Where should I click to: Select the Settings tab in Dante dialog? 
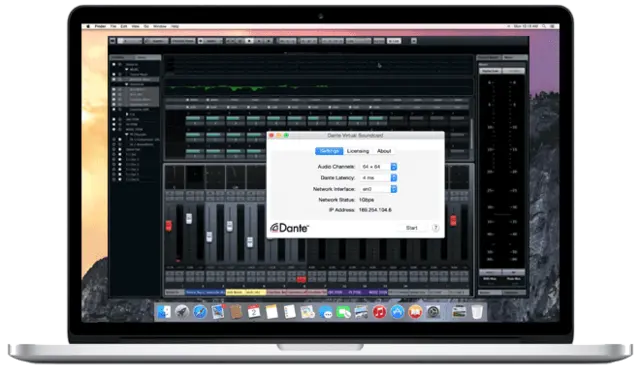[329, 151]
